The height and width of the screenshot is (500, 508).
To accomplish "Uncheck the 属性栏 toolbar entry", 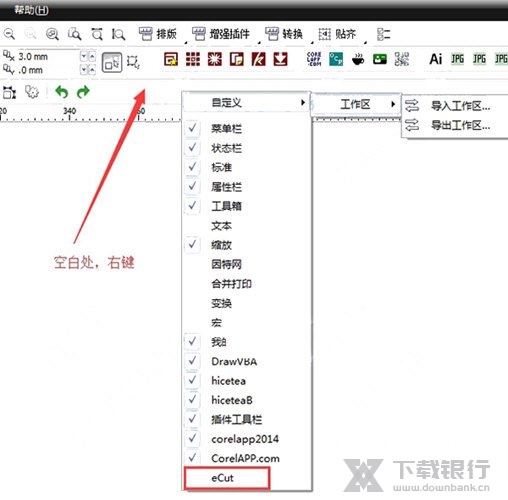I will pyautogui.click(x=247, y=186).
